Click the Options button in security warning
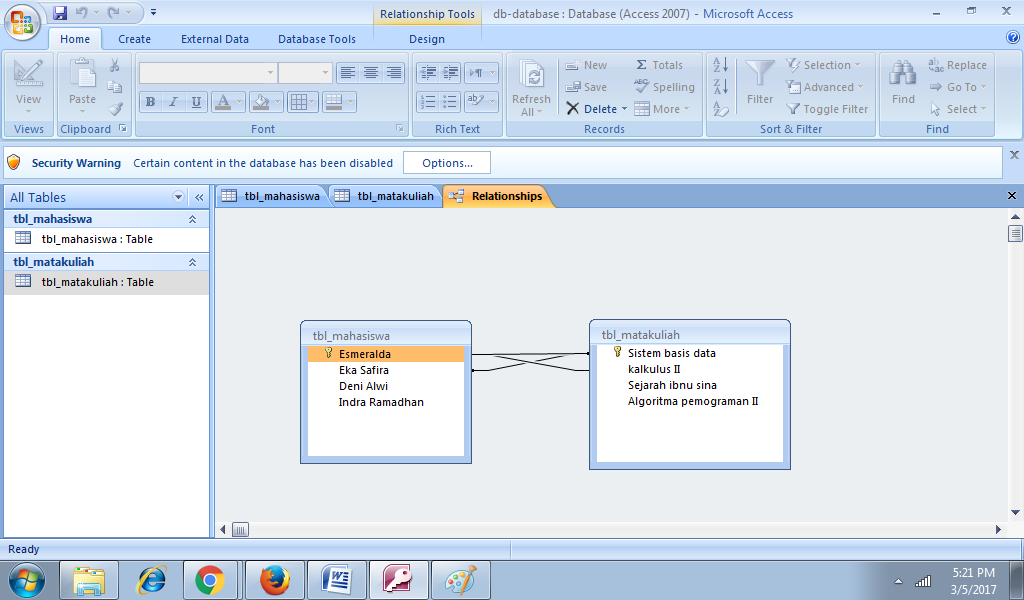Viewport: 1024px width, 600px height. click(x=446, y=162)
